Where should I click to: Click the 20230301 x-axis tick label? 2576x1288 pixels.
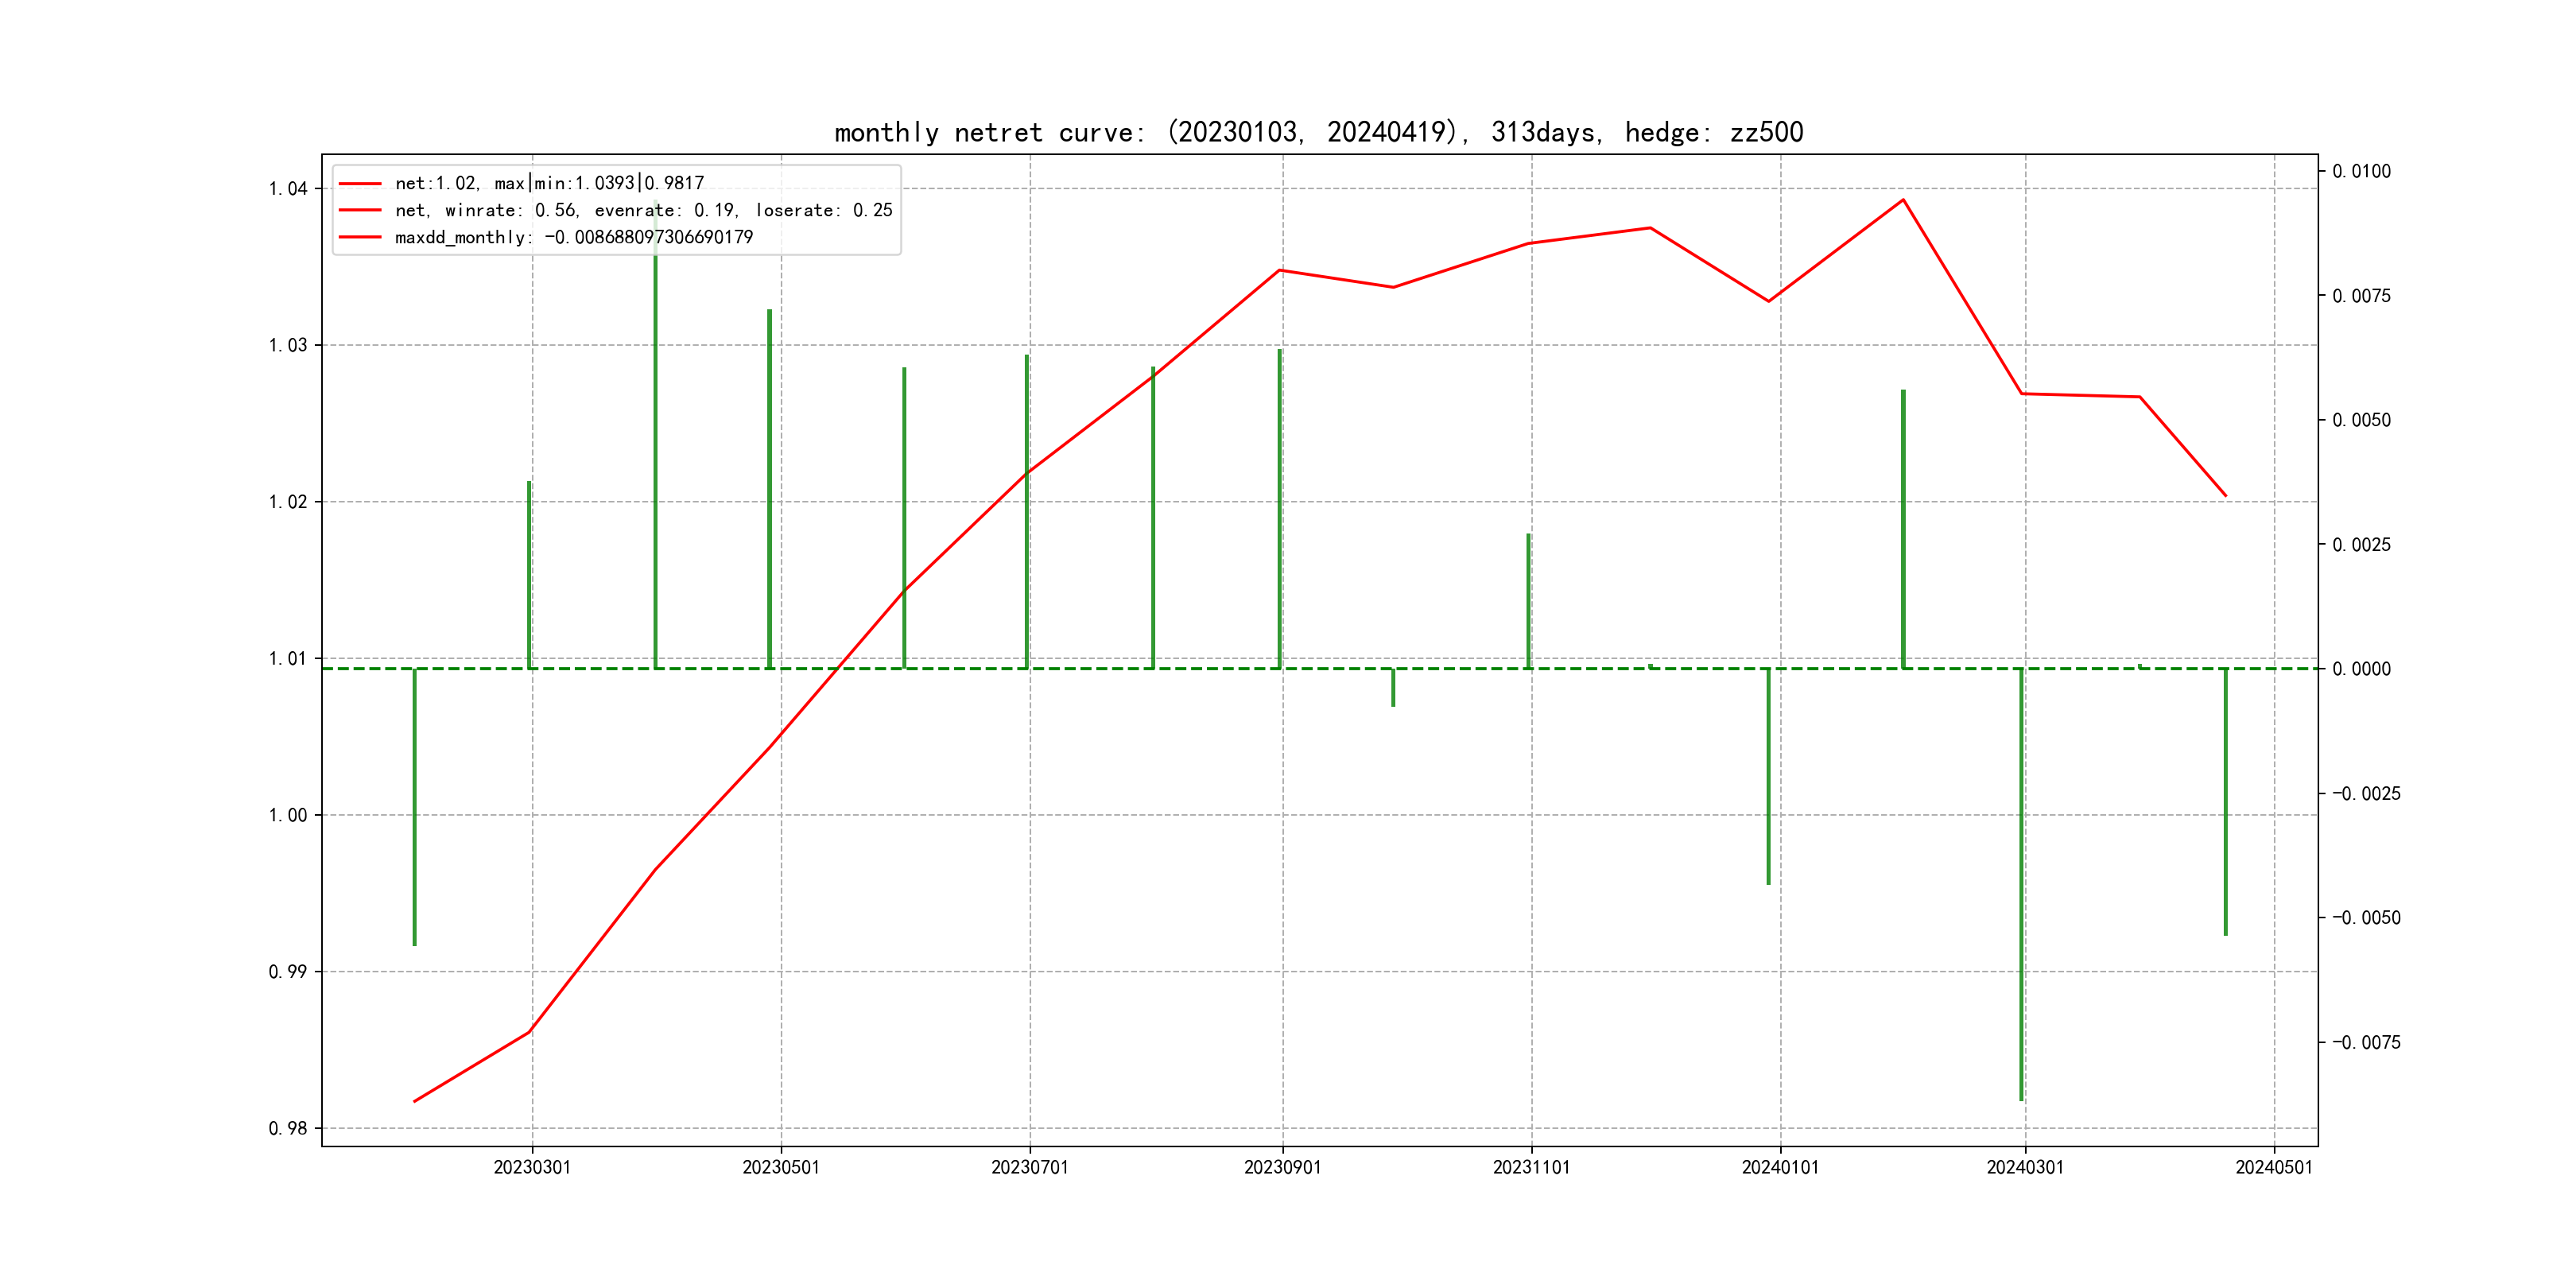click(x=532, y=1167)
